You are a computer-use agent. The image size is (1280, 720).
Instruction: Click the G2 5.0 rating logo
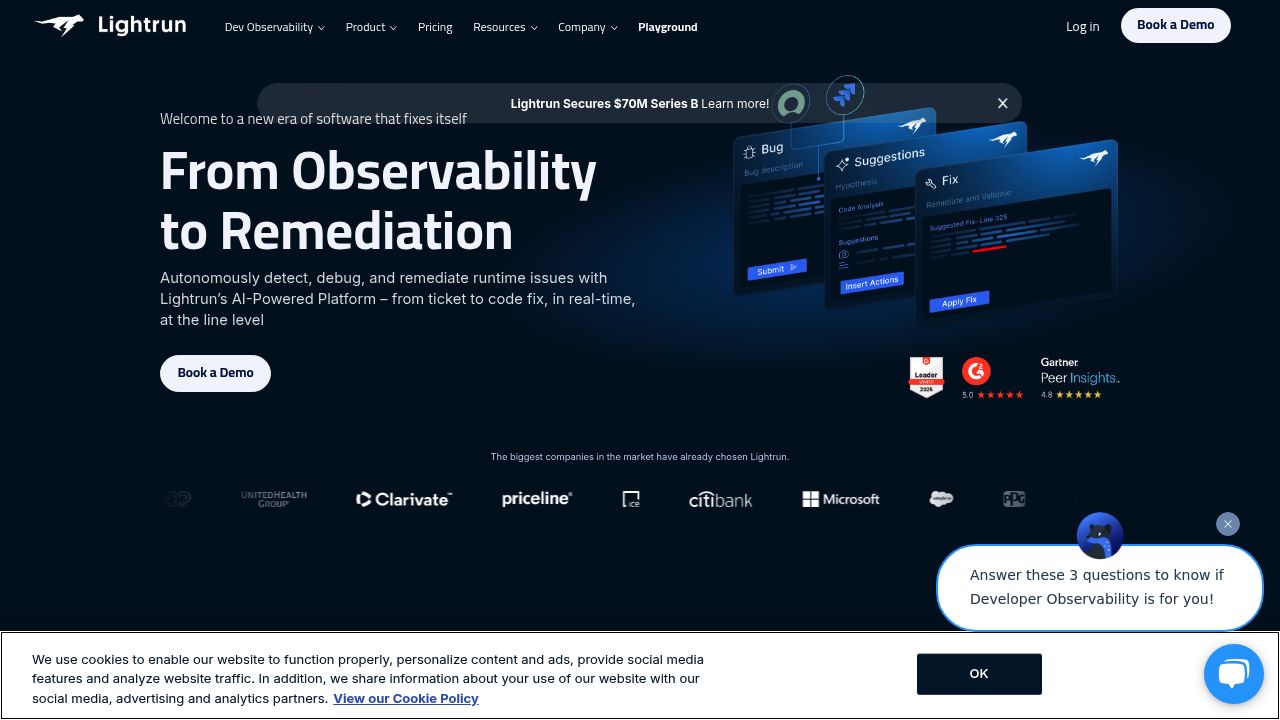(x=976, y=371)
